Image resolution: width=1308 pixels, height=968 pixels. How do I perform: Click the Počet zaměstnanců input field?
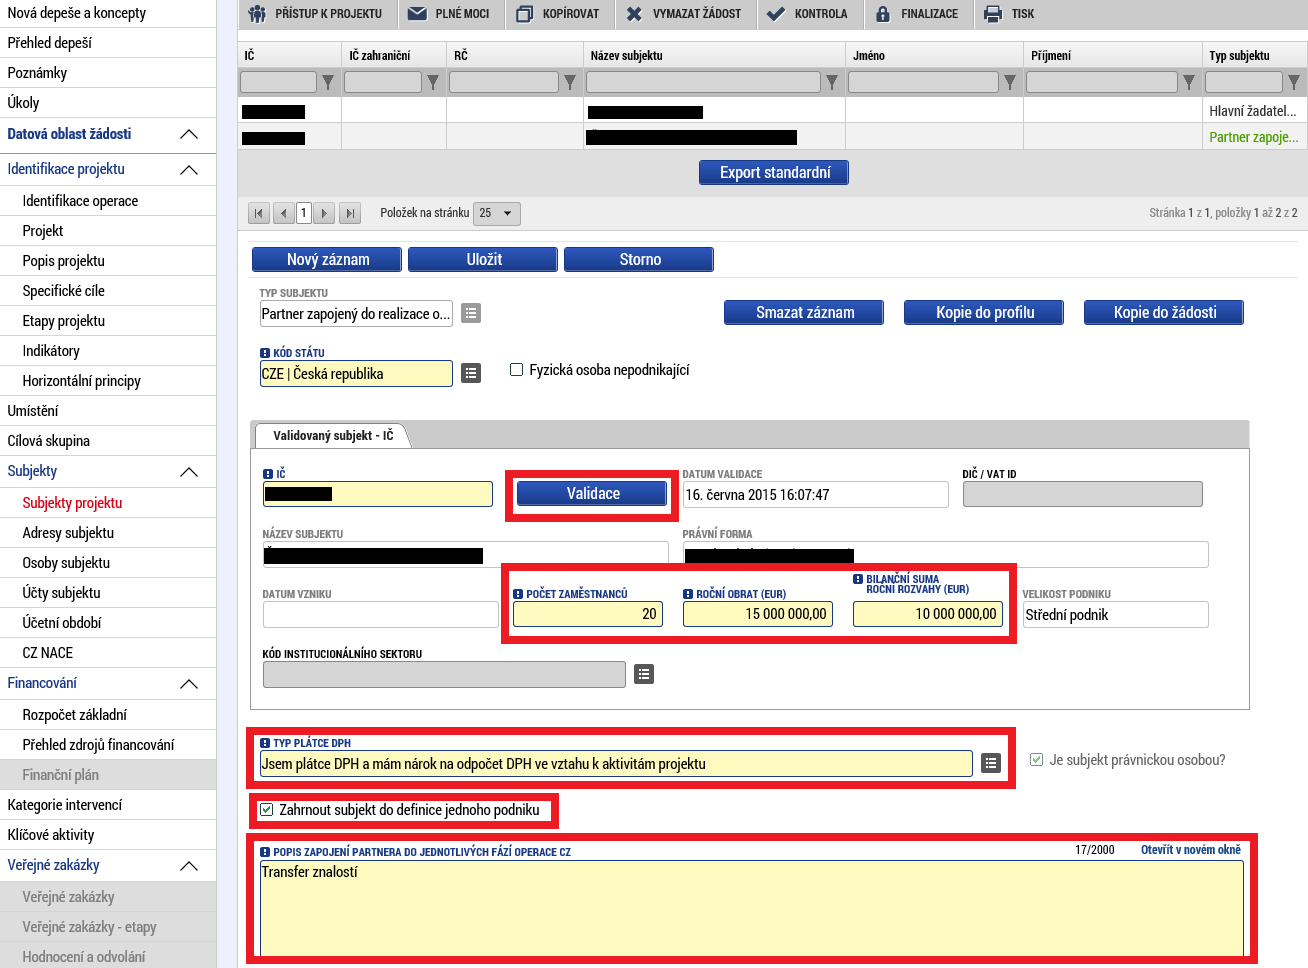tap(587, 614)
